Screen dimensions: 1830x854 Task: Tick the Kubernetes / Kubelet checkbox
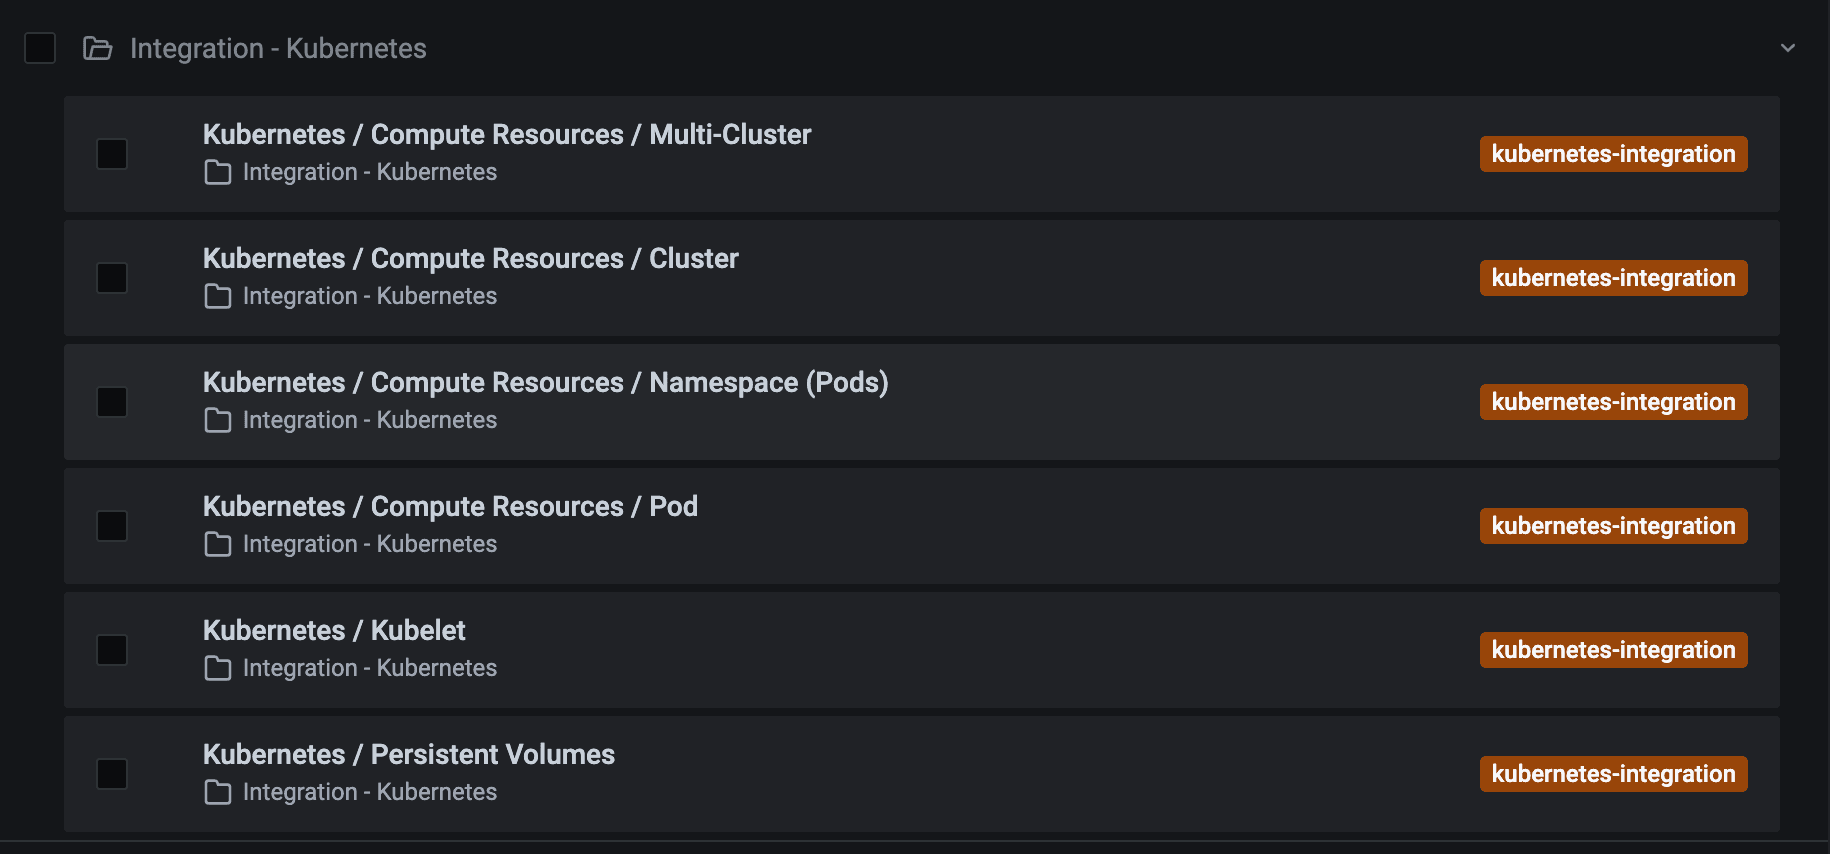[112, 650]
